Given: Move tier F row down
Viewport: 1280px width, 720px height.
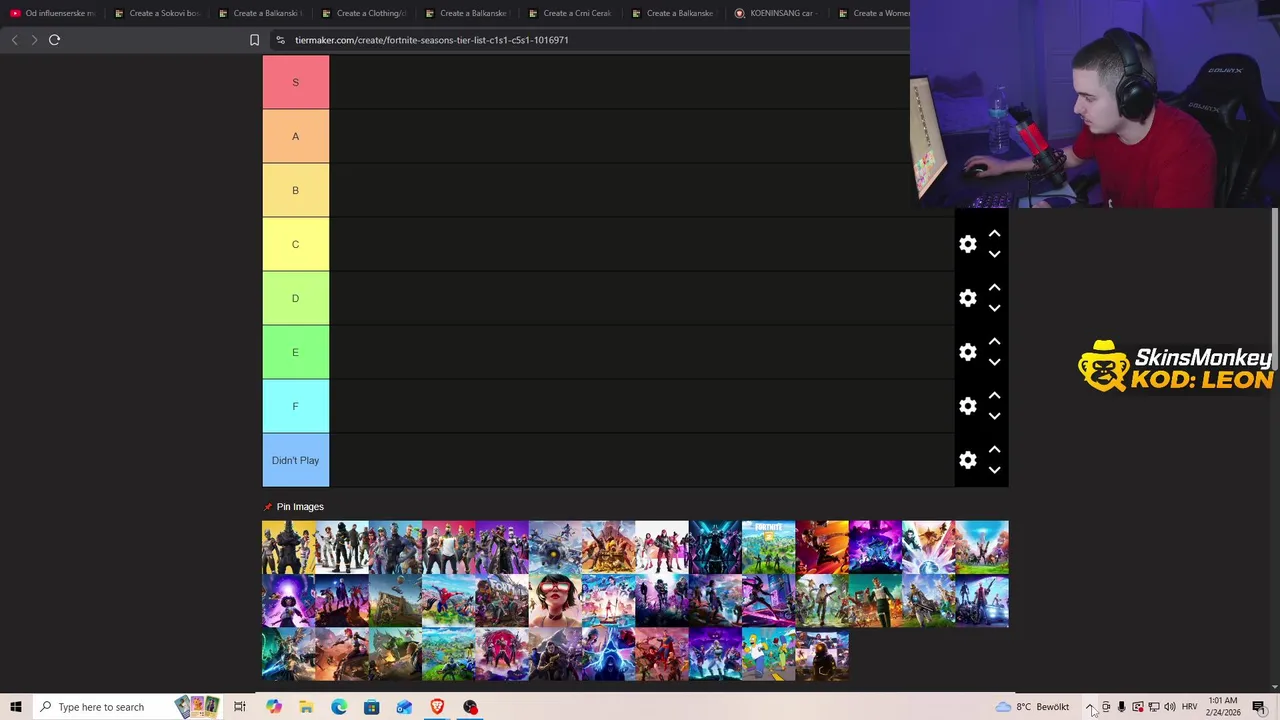Looking at the screenshot, I should click(994, 416).
